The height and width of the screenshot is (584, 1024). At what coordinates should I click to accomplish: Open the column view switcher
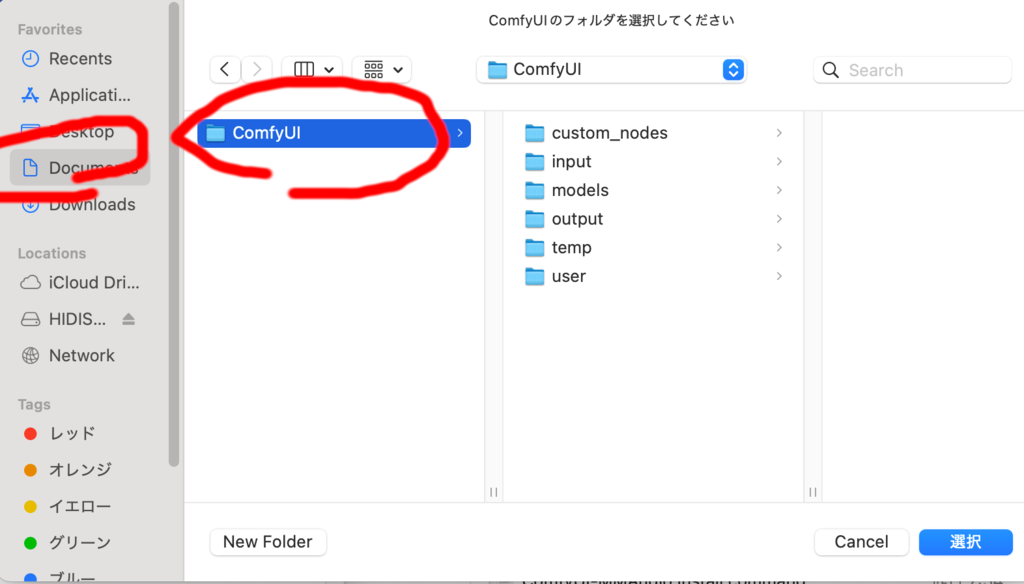point(312,69)
